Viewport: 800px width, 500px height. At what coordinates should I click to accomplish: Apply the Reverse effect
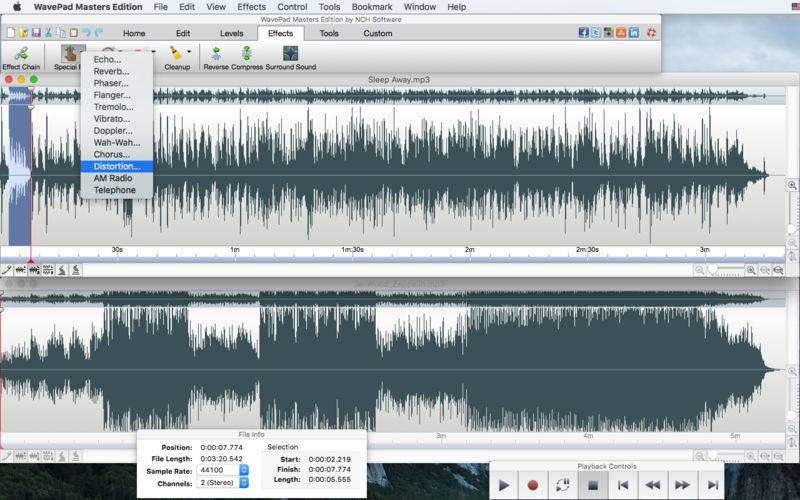216,58
